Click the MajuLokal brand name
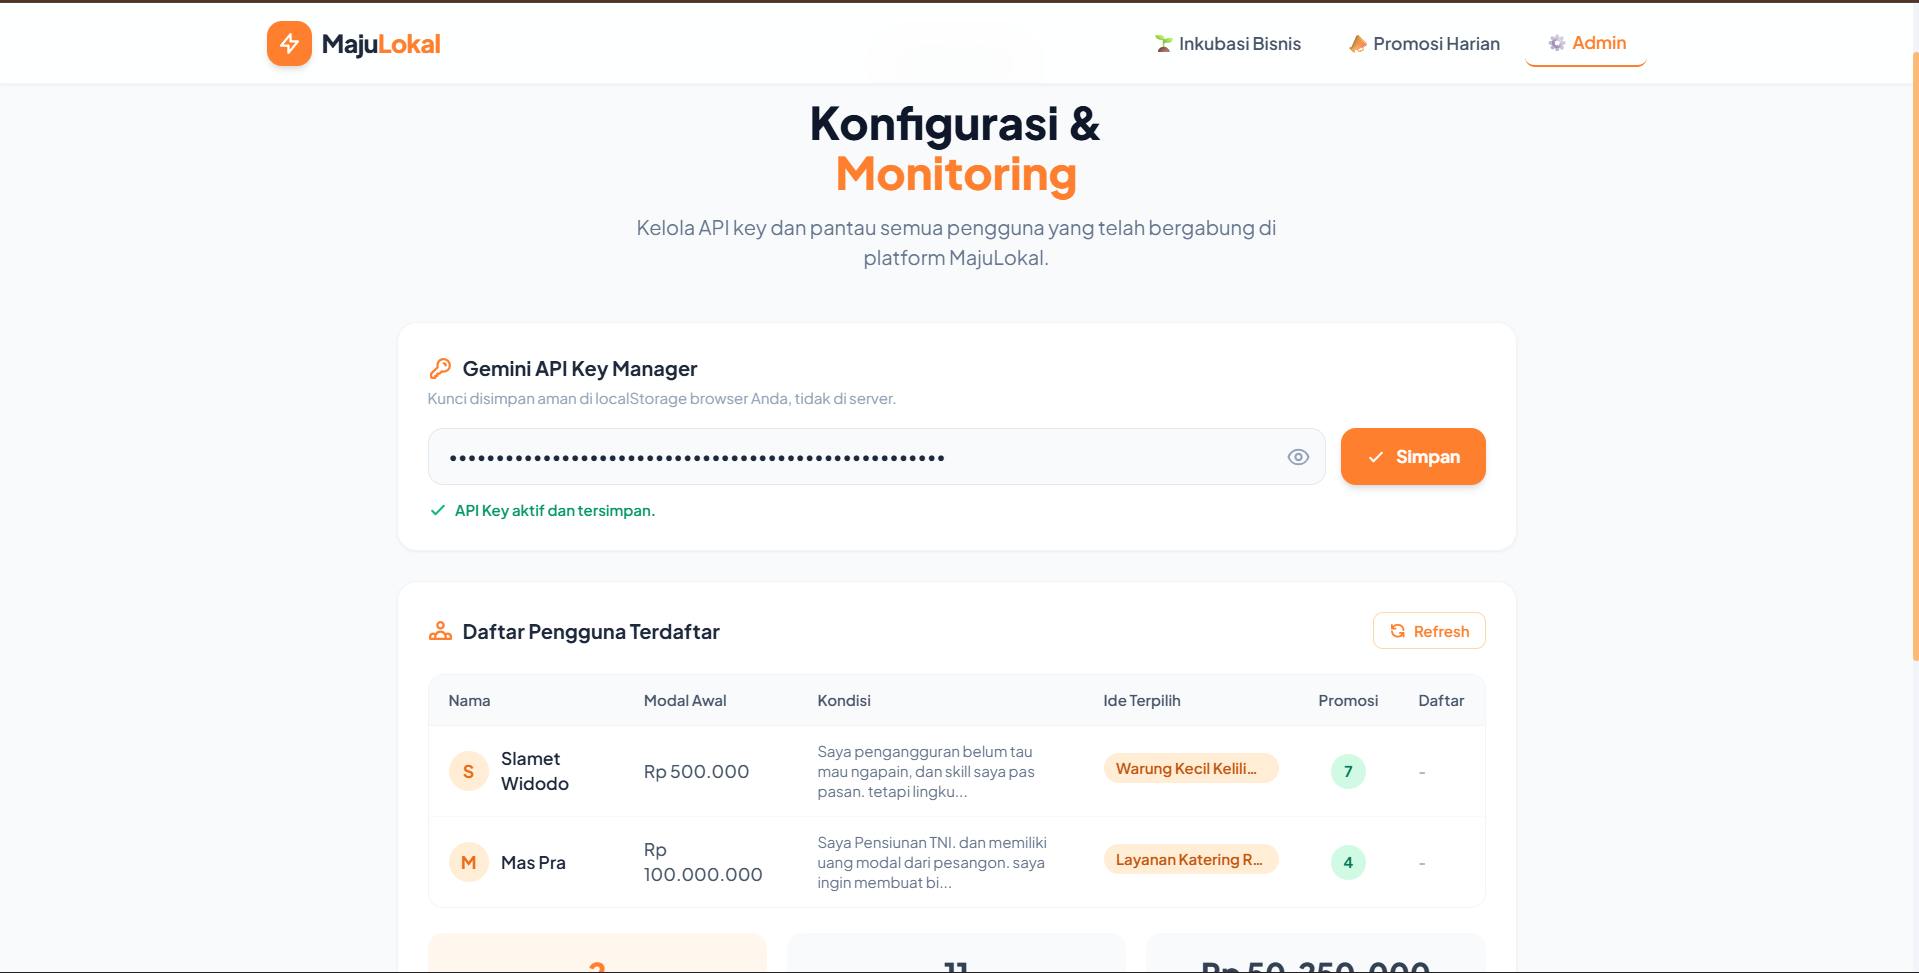1919x973 pixels. point(381,44)
